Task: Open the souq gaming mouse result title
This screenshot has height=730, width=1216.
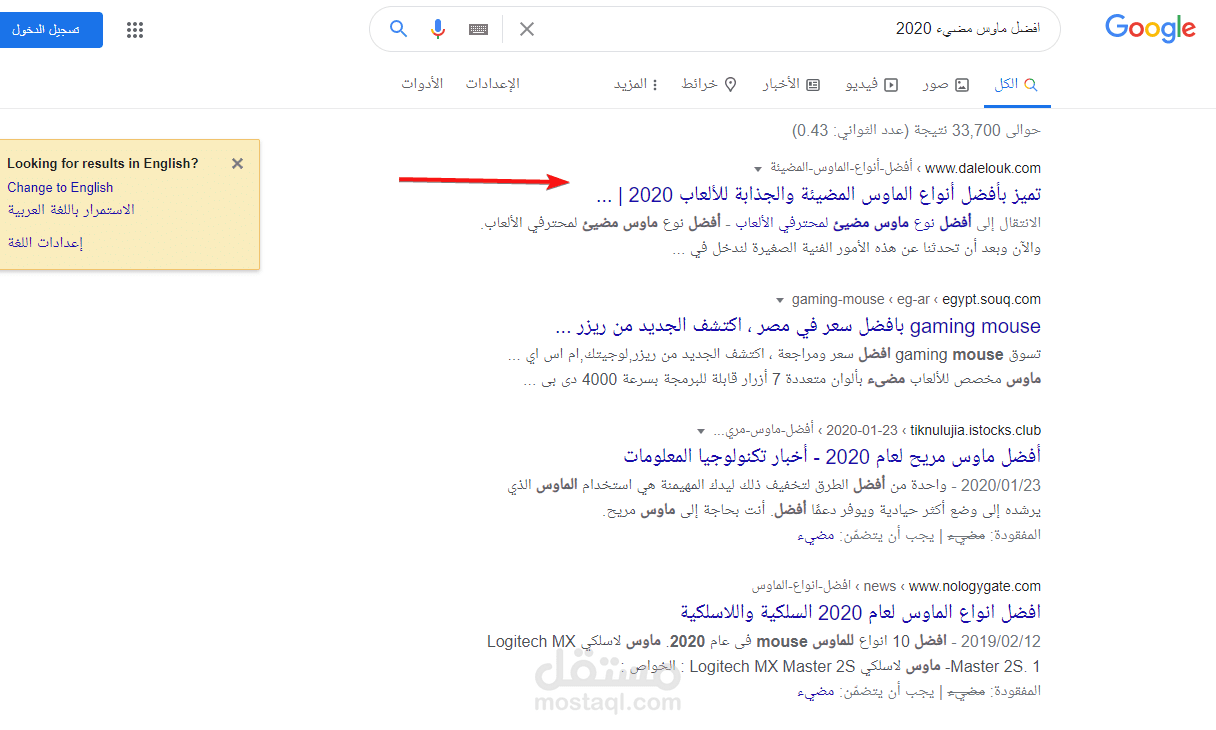Action: (x=797, y=326)
